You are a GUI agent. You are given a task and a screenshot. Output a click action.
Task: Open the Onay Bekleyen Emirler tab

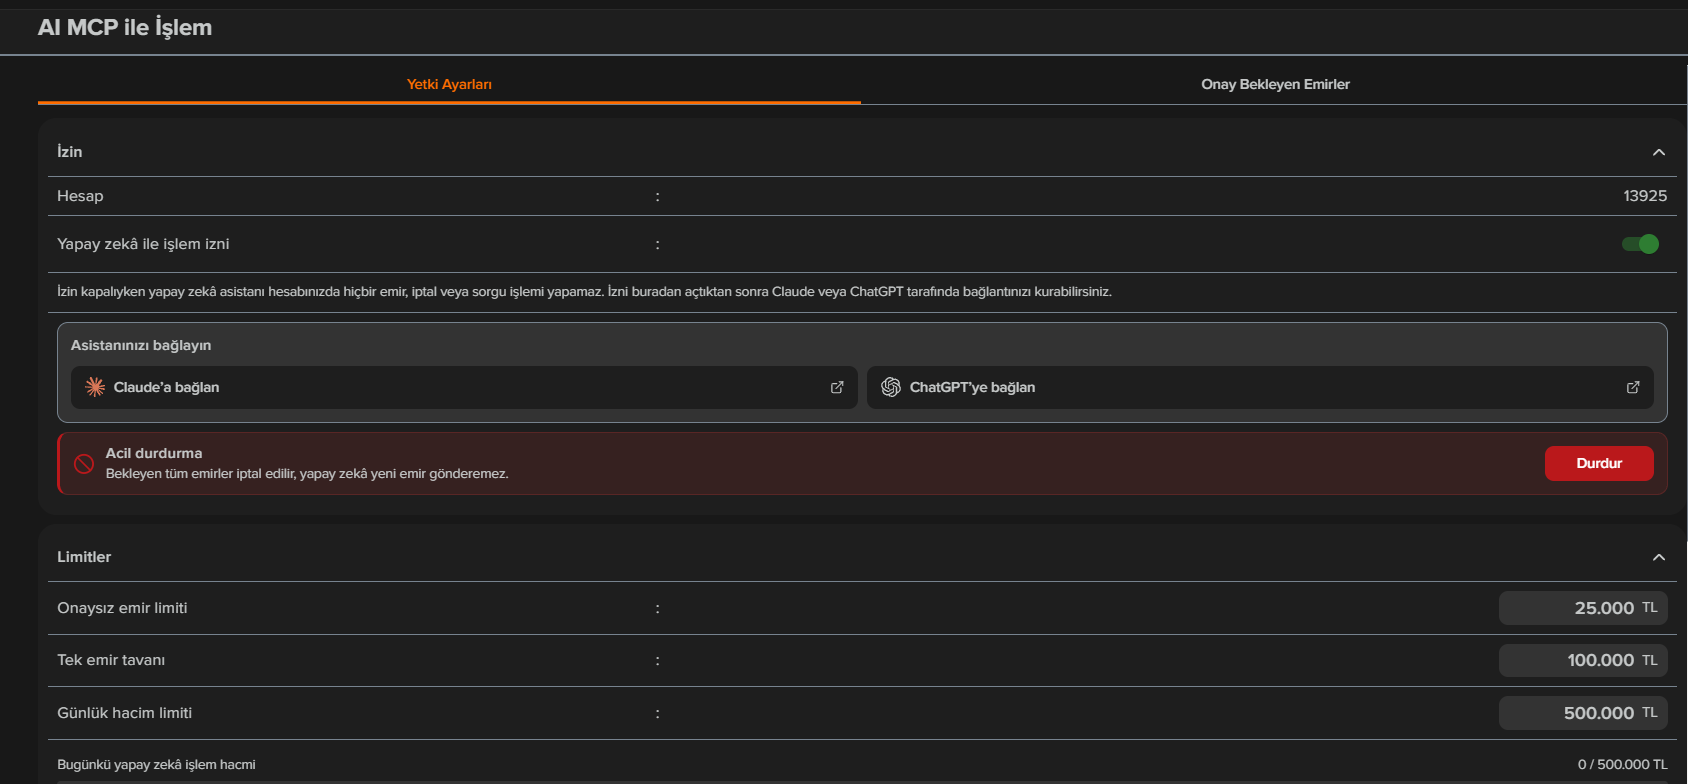pos(1275,84)
